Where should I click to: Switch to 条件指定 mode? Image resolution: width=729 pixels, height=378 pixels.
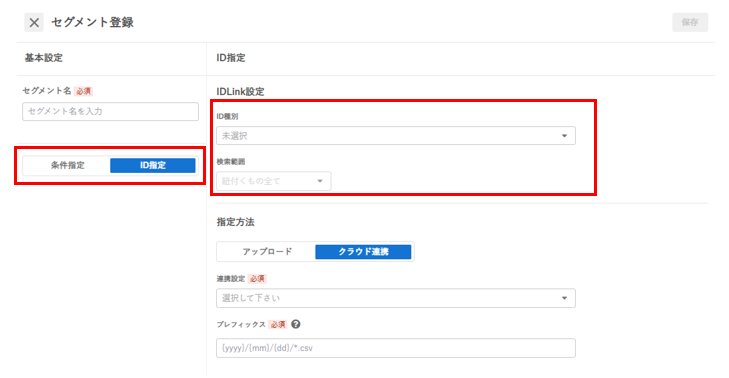pos(67,166)
